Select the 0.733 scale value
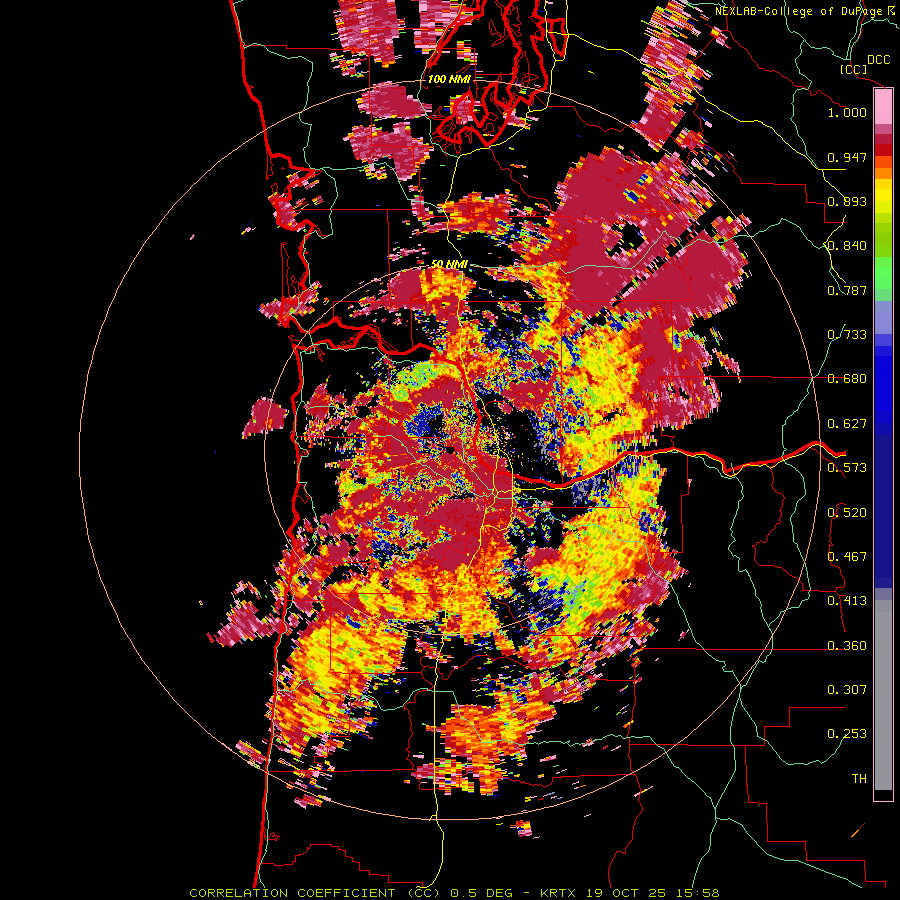This screenshot has width=900, height=900. click(847, 335)
